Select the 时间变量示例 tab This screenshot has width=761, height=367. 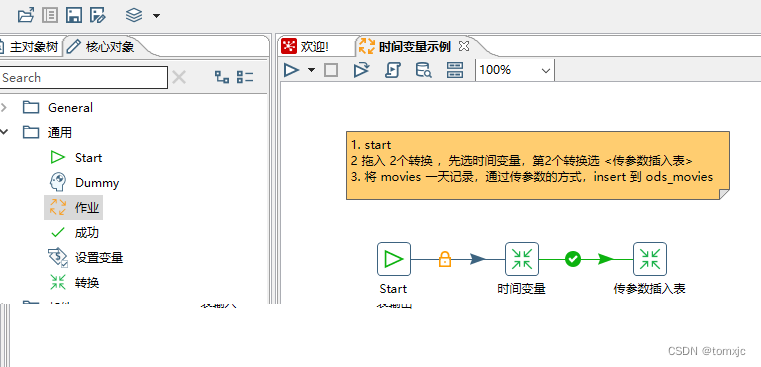(x=406, y=47)
